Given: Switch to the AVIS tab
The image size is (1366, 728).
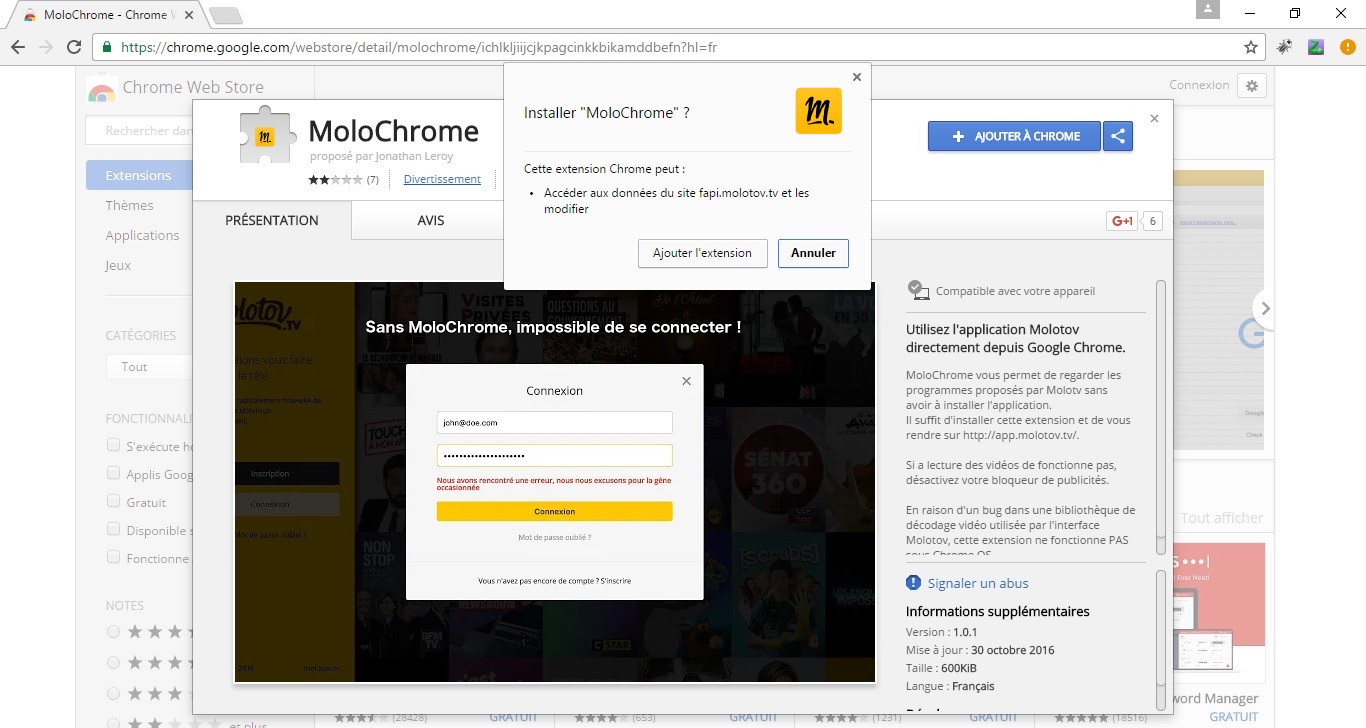Looking at the screenshot, I should point(431,221).
